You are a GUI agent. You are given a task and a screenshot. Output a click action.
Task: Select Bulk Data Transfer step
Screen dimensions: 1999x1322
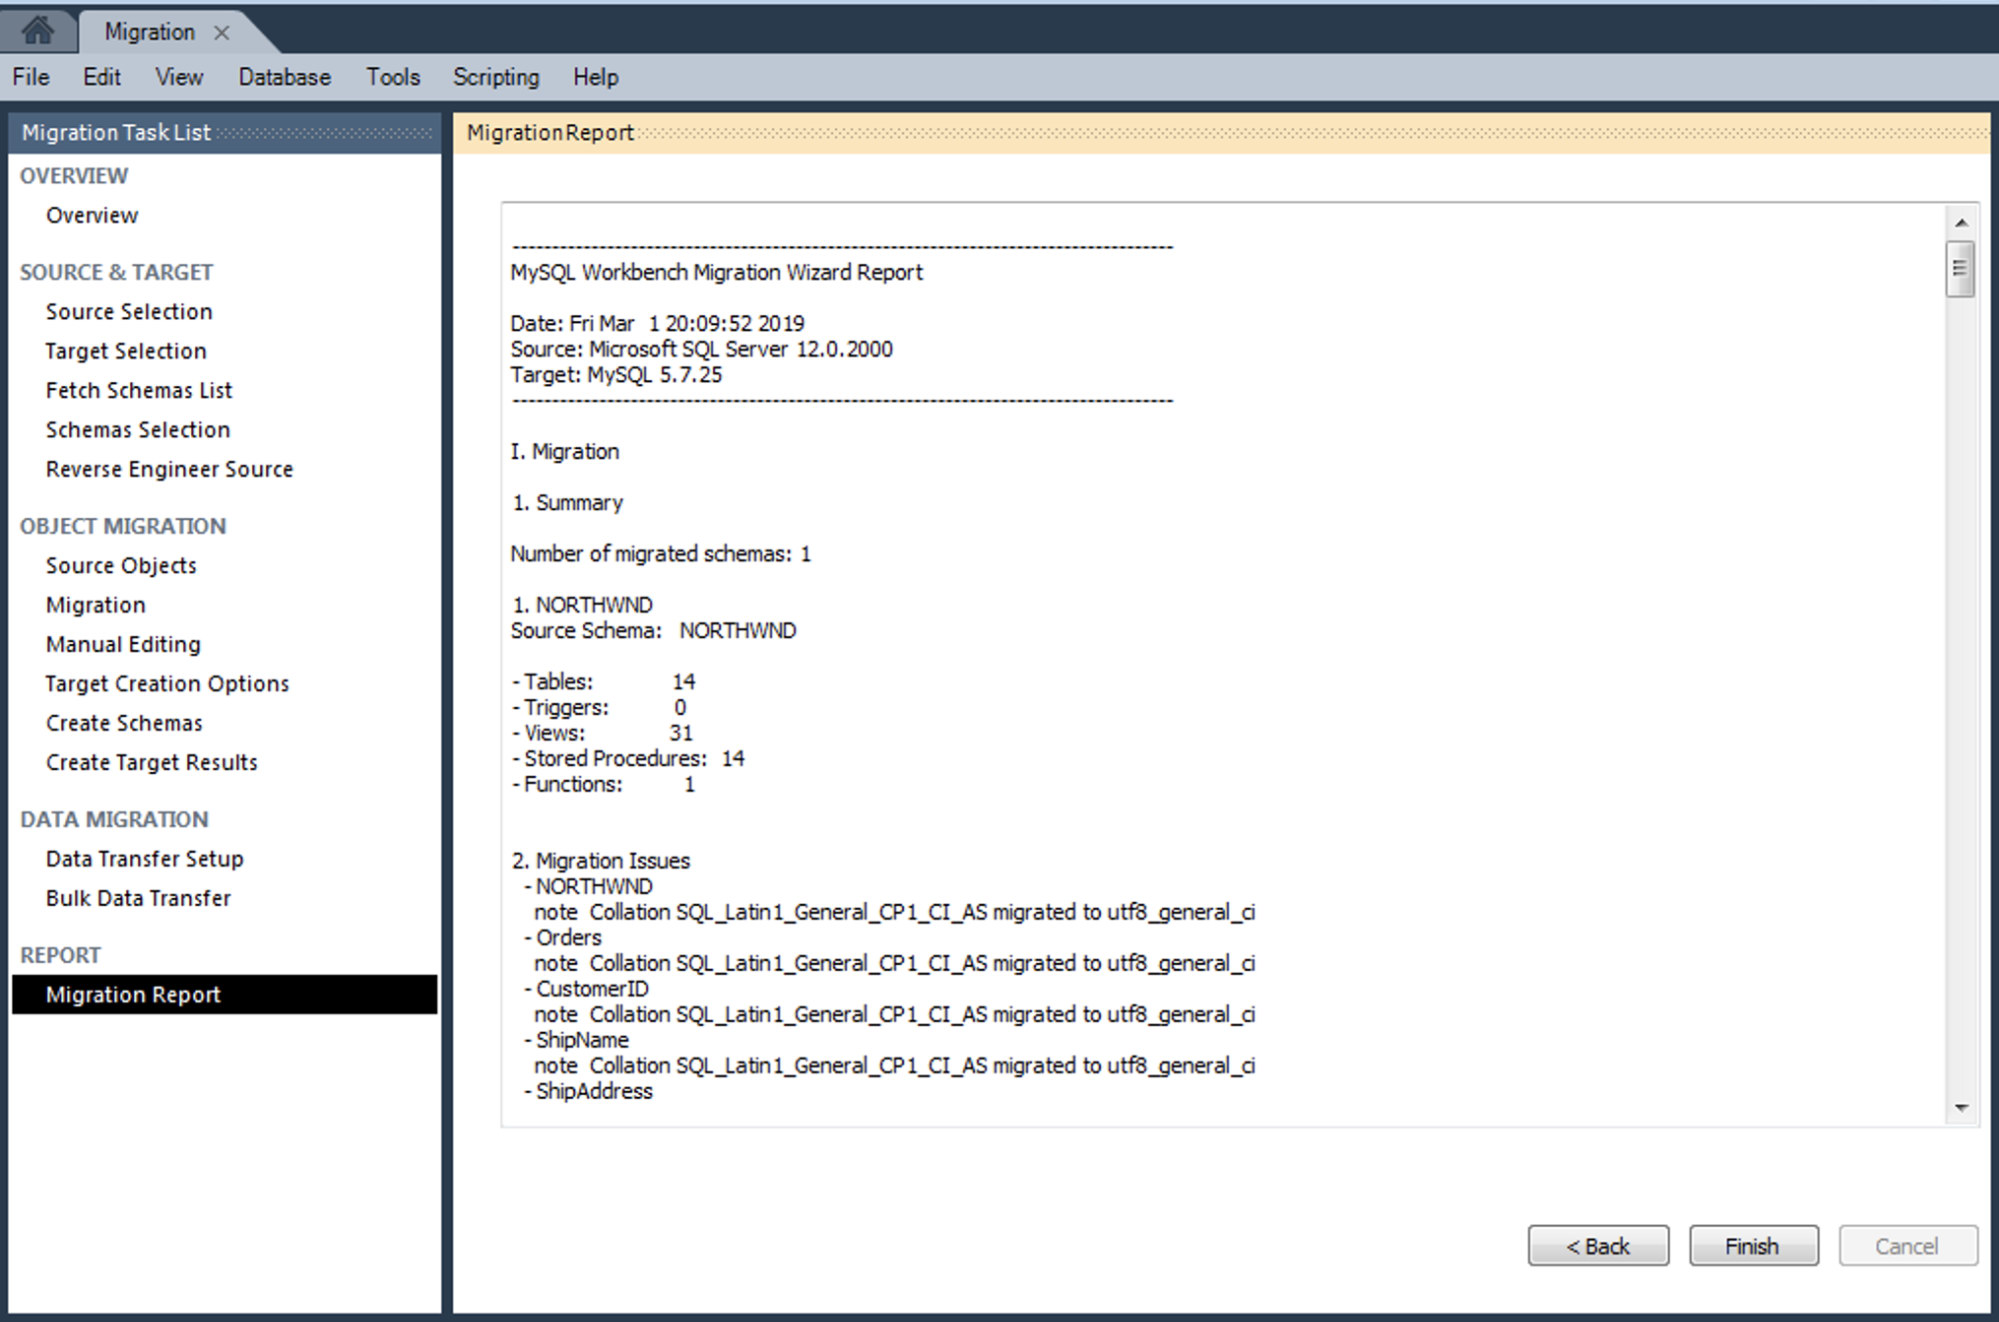pyautogui.click(x=138, y=898)
